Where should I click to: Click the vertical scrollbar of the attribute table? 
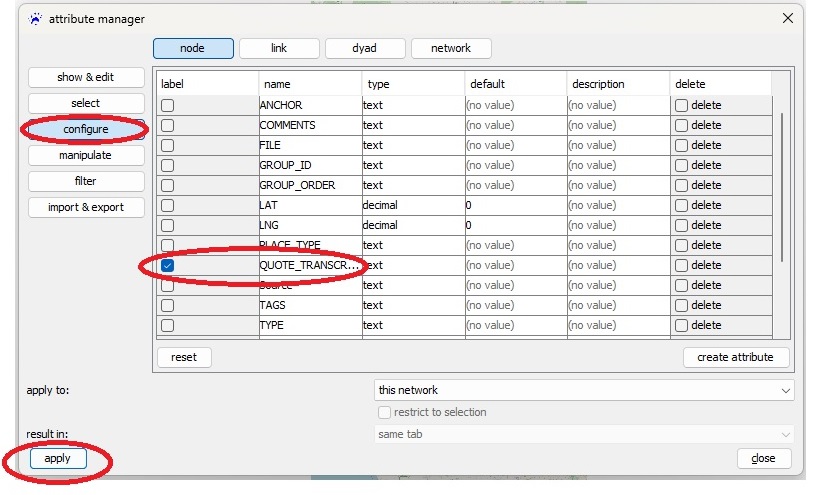click(782, 180)
